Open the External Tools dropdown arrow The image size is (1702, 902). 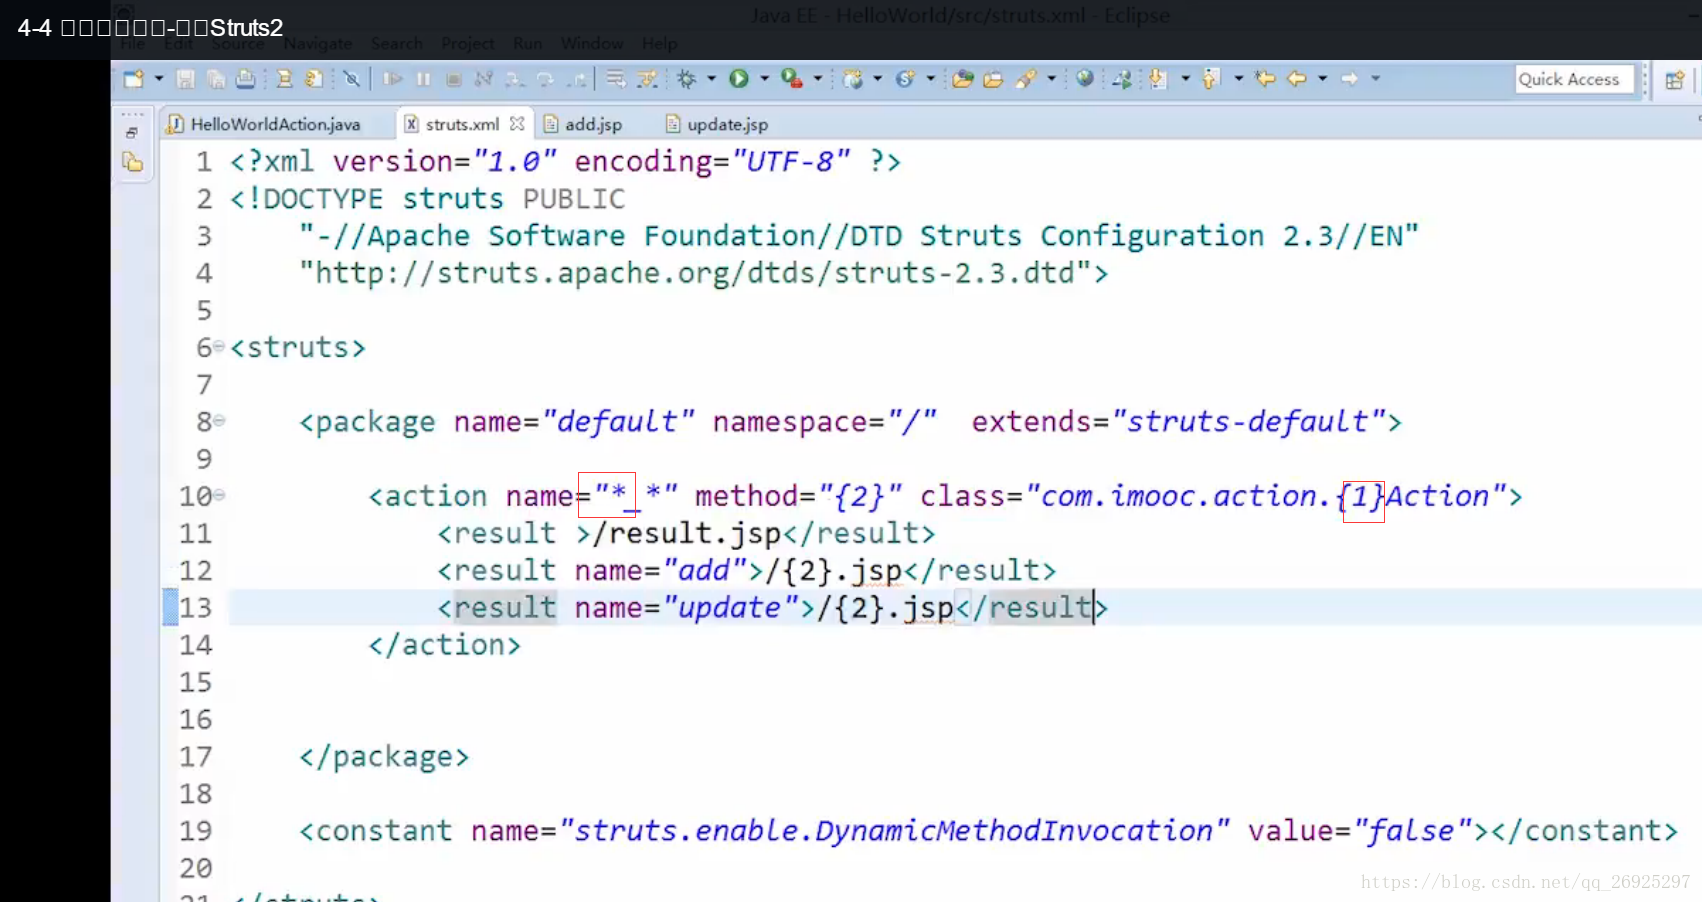click(818, 78)
